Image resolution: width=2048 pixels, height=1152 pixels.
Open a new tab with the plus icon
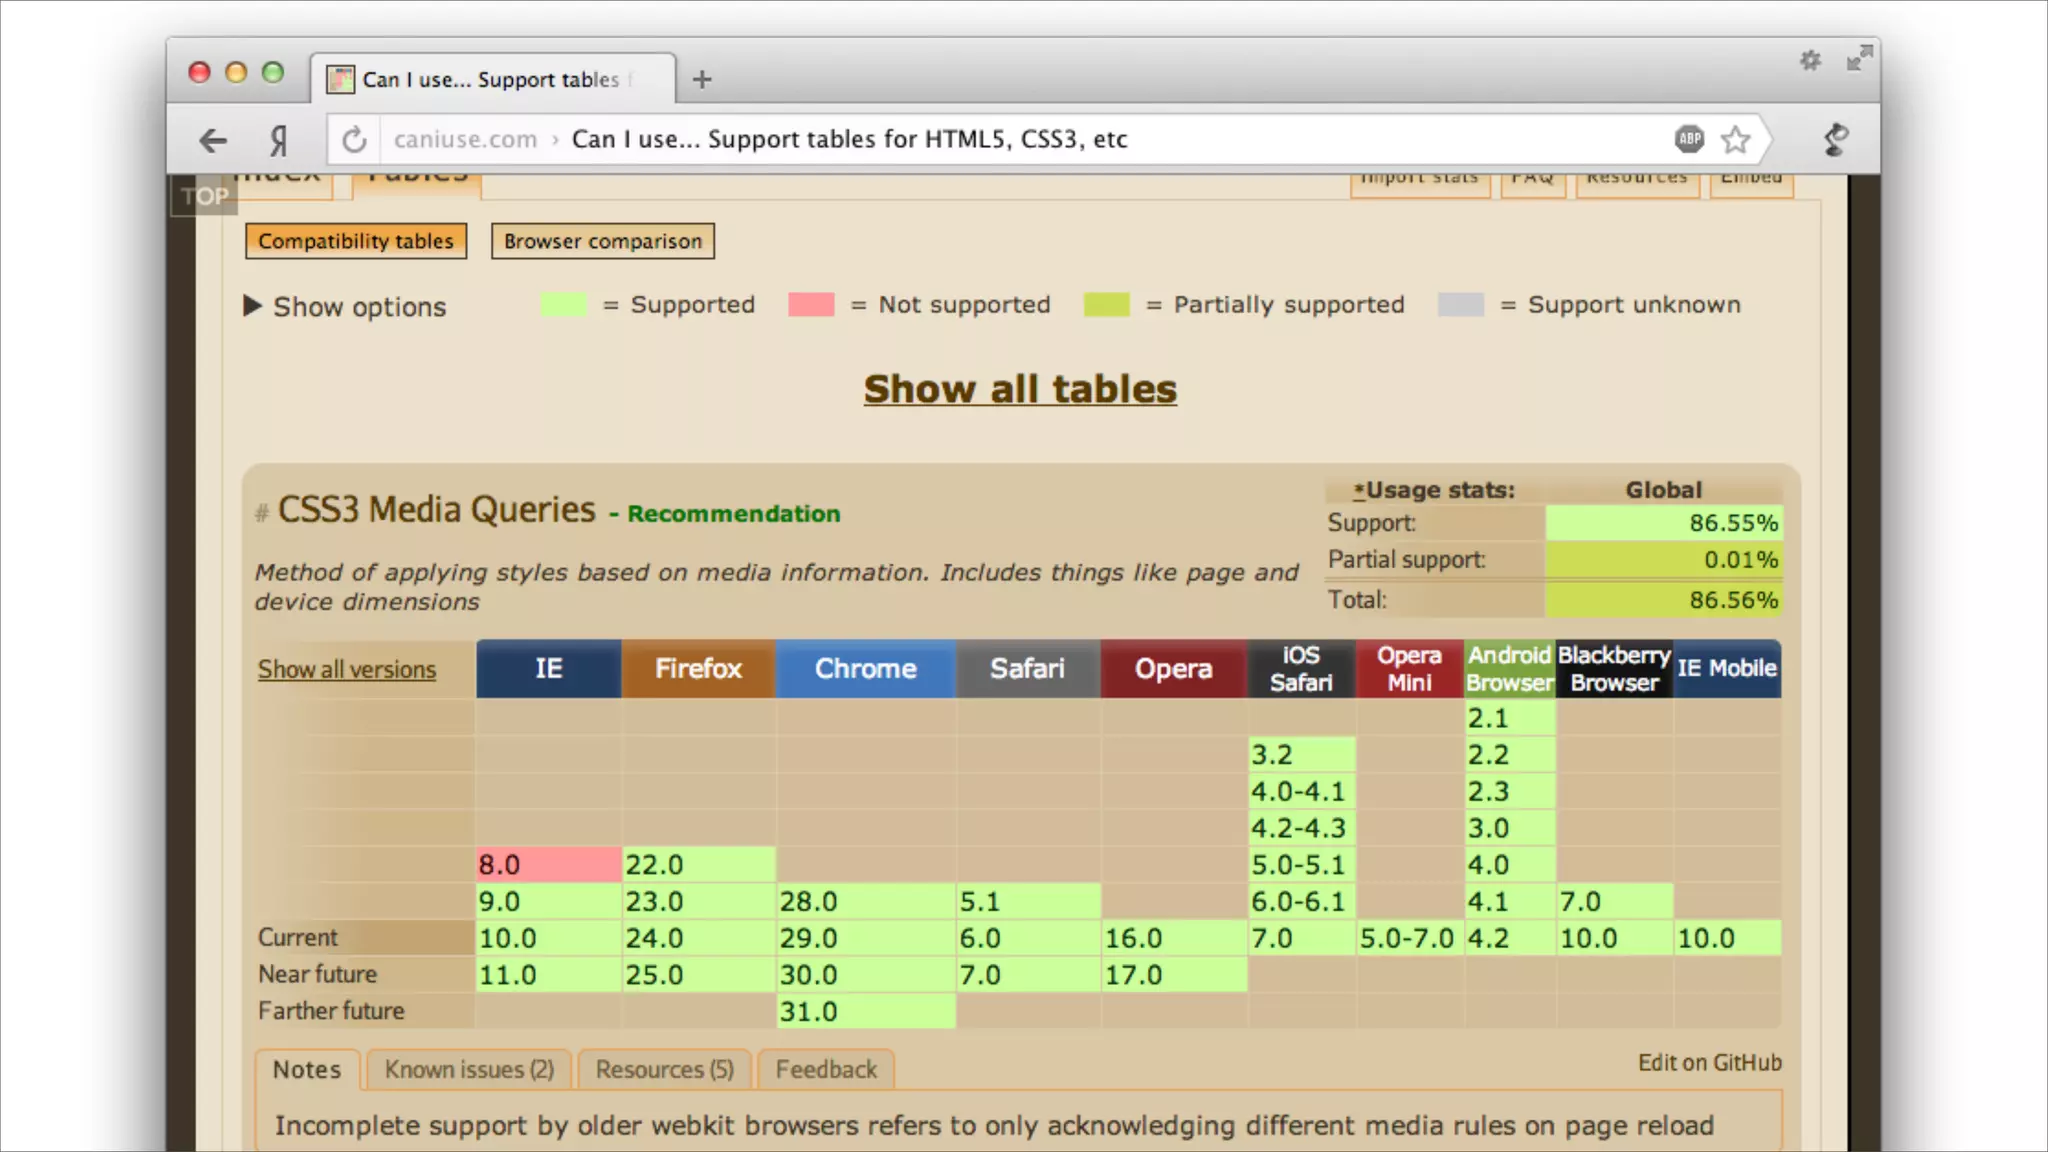[x=702, y=79]
